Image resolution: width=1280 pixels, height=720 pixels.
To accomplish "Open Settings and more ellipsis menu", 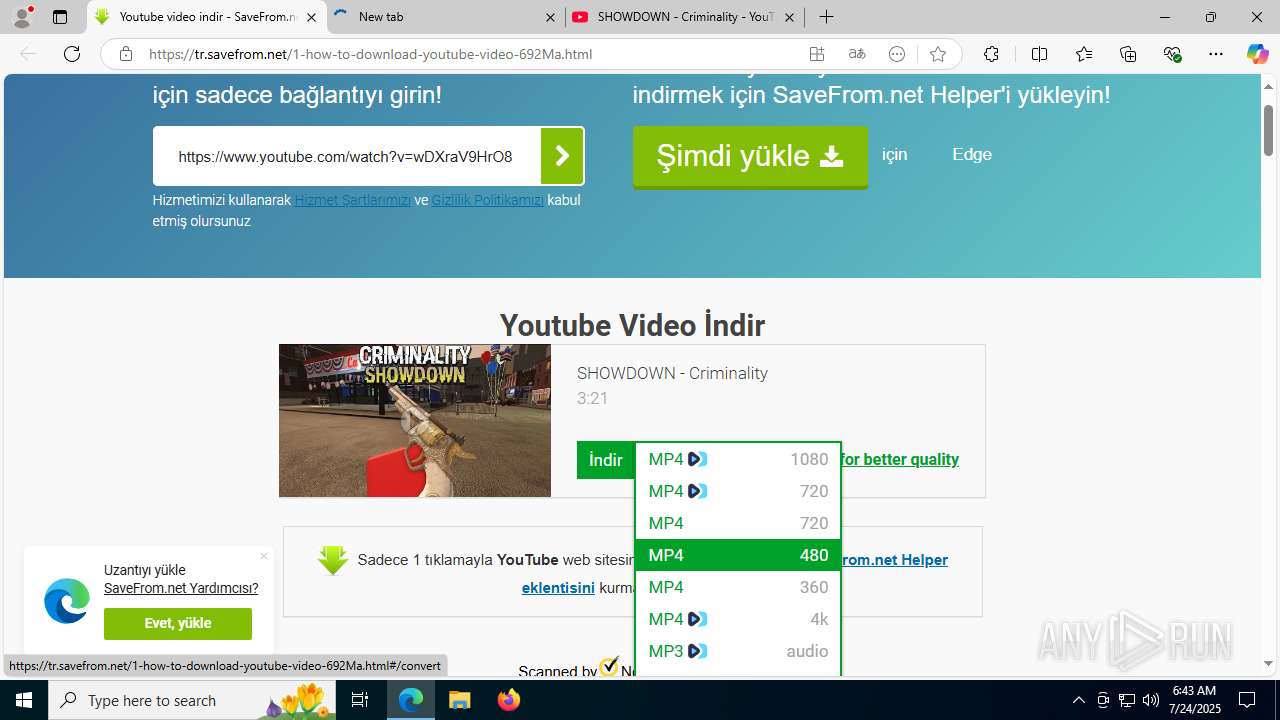I will [x=1216, y=54].
